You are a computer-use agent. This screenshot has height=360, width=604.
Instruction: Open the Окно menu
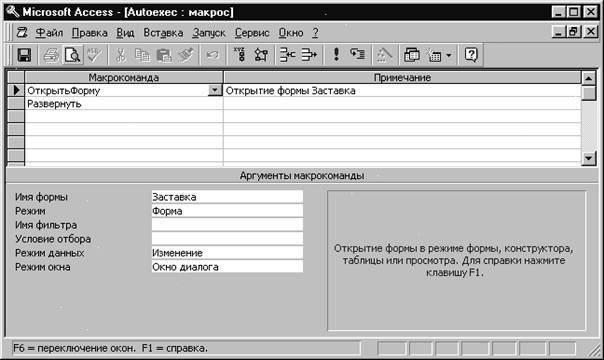291,33
